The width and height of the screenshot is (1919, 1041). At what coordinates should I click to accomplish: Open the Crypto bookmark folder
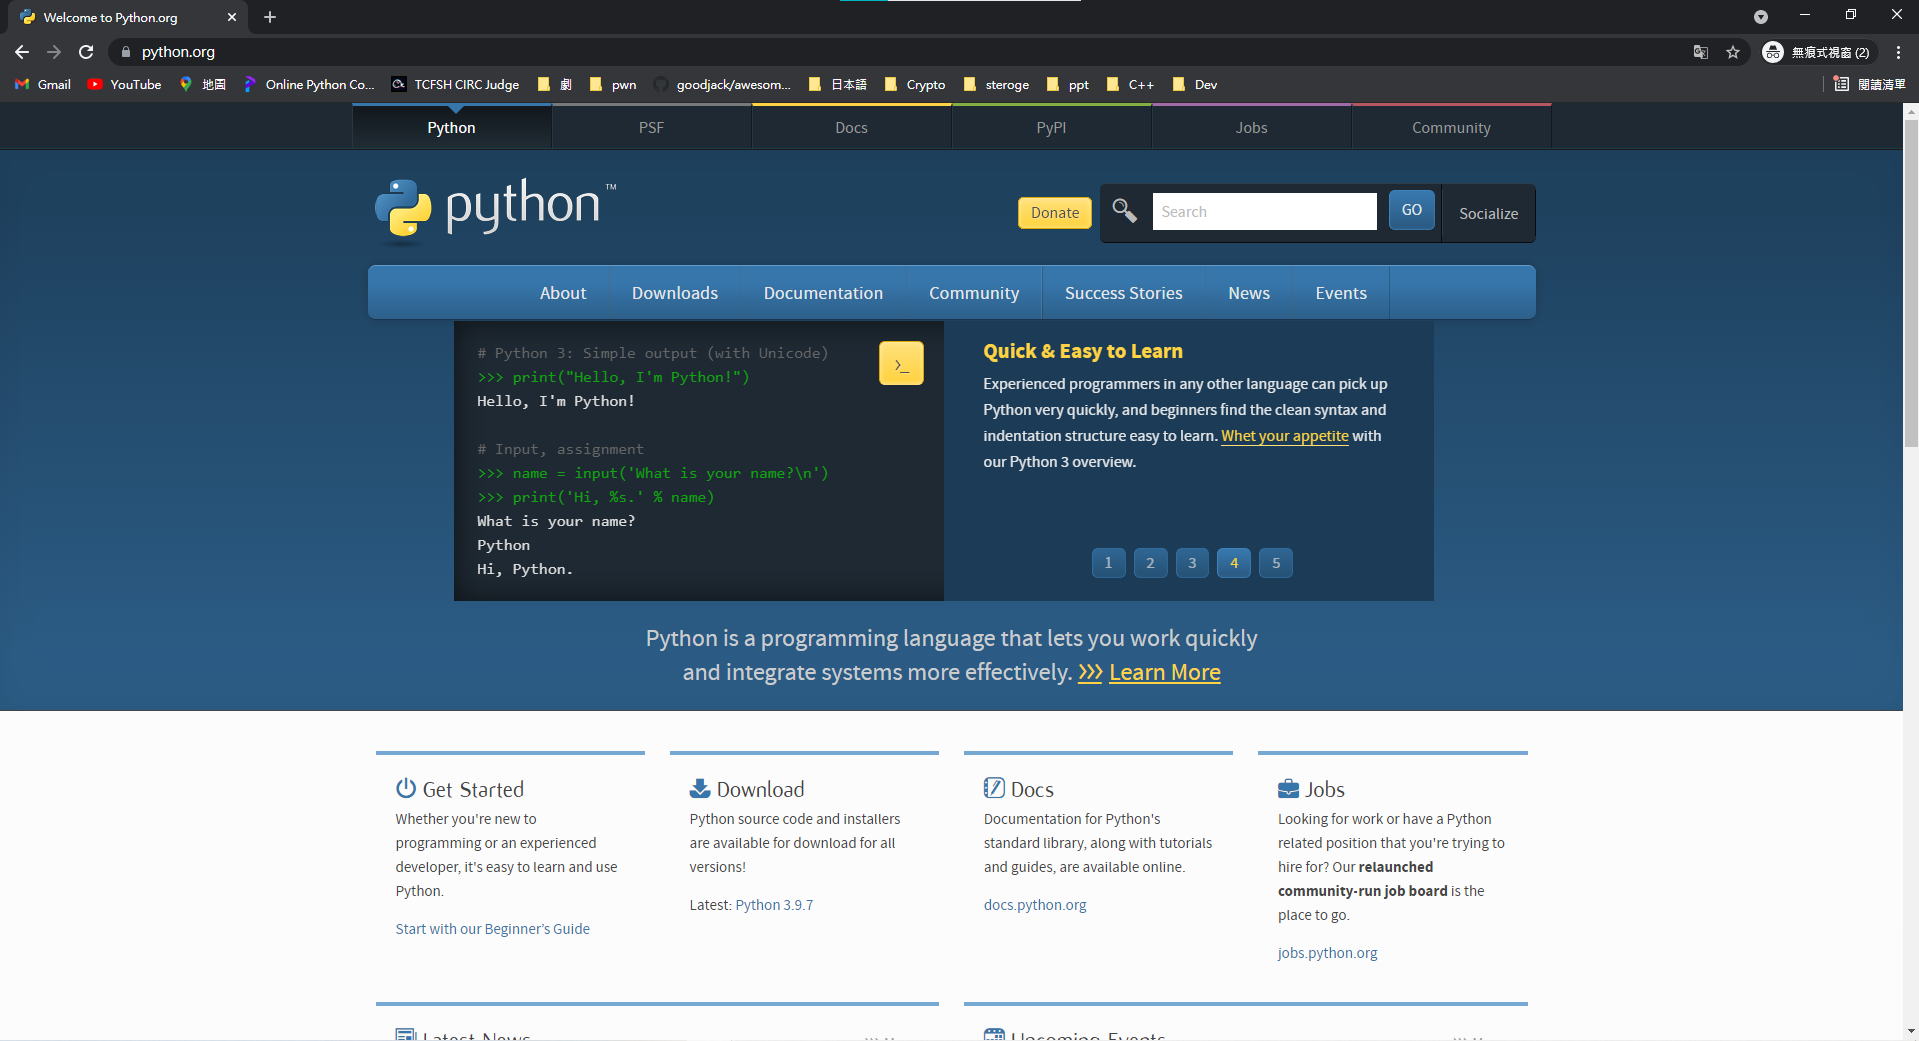coord(915,85)
